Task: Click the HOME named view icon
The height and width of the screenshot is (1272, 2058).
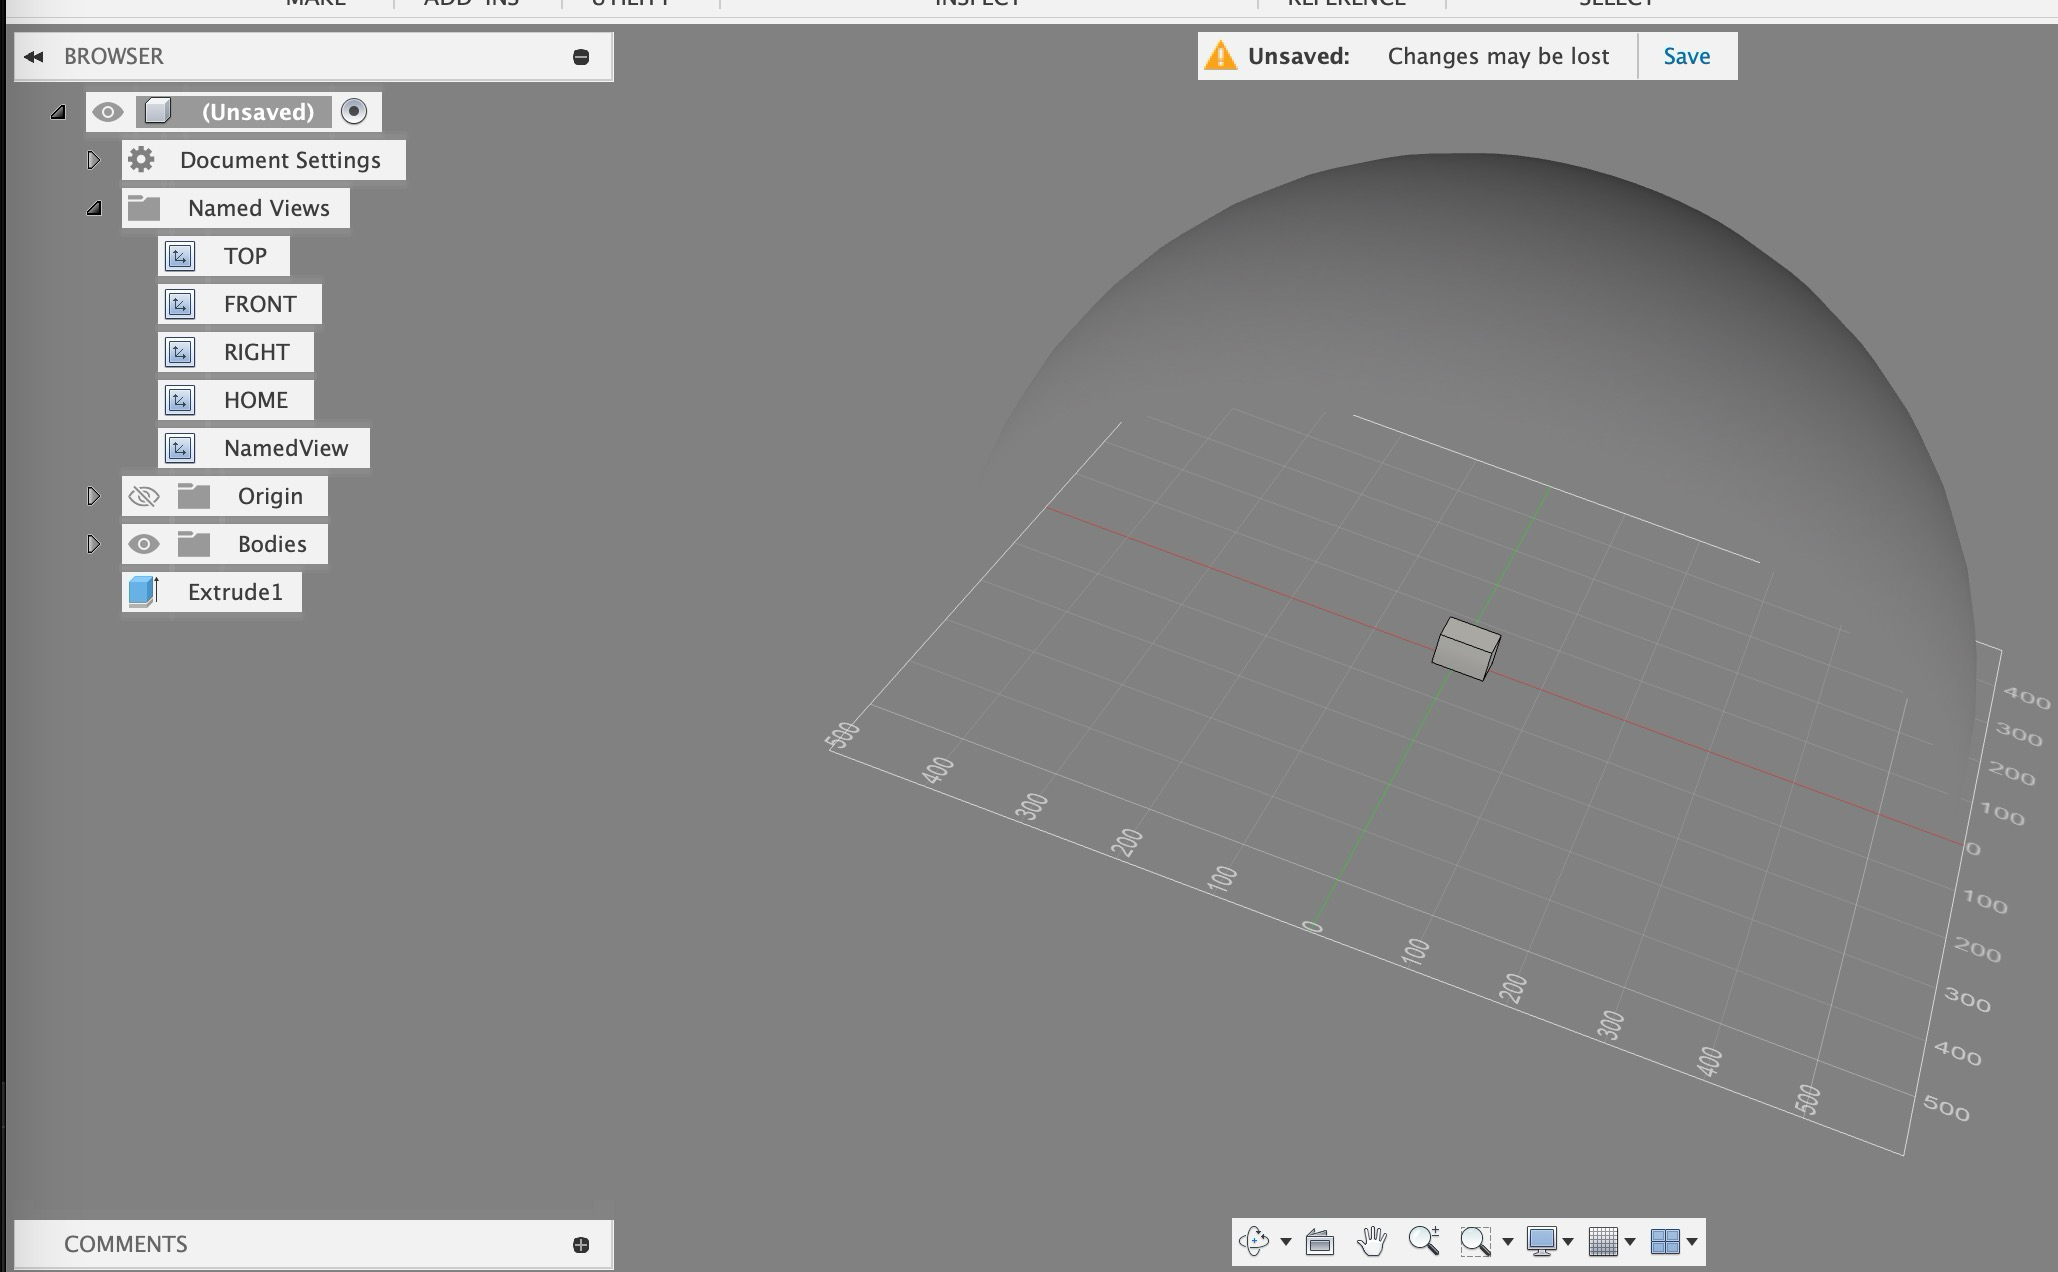Action: pos(180,400)
